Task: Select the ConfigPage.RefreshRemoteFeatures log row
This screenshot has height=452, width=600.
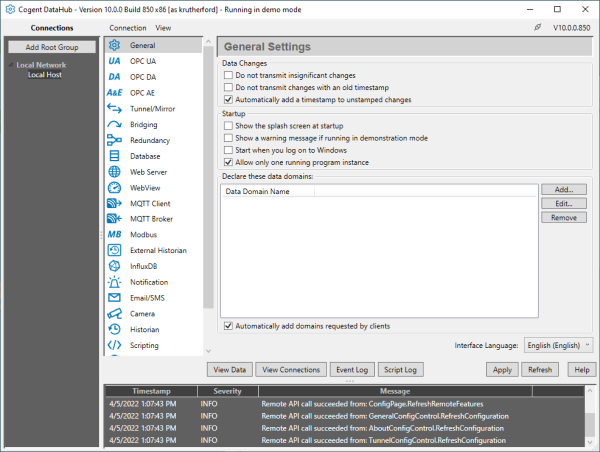Action: point(345,404)
